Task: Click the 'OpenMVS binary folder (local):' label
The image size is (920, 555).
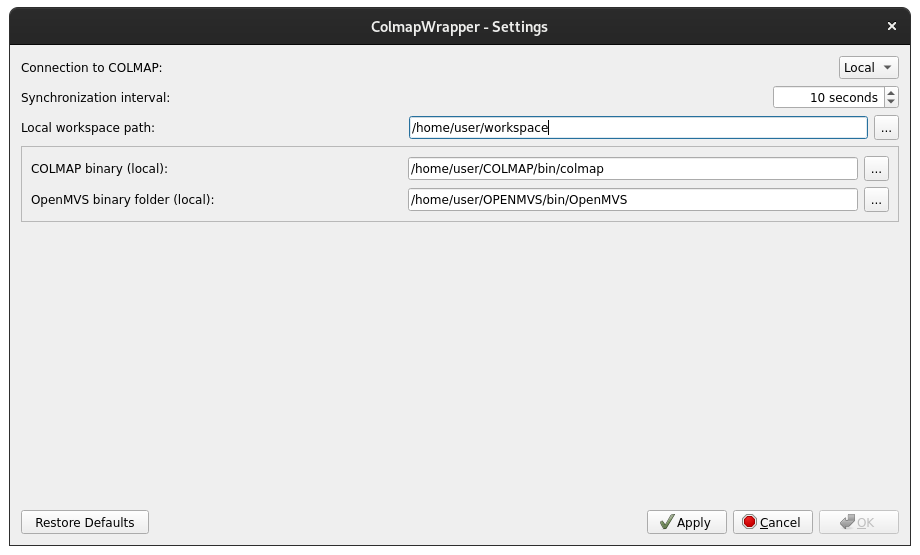Action: (x=123, y=200)
